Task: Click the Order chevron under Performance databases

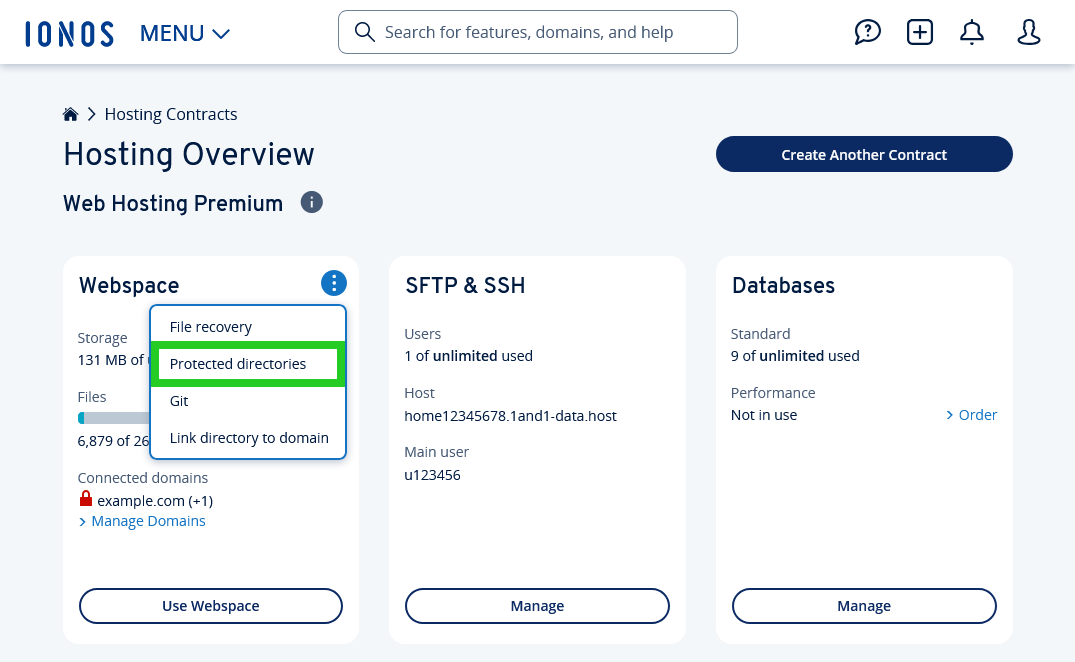Action: click(970, 414)
